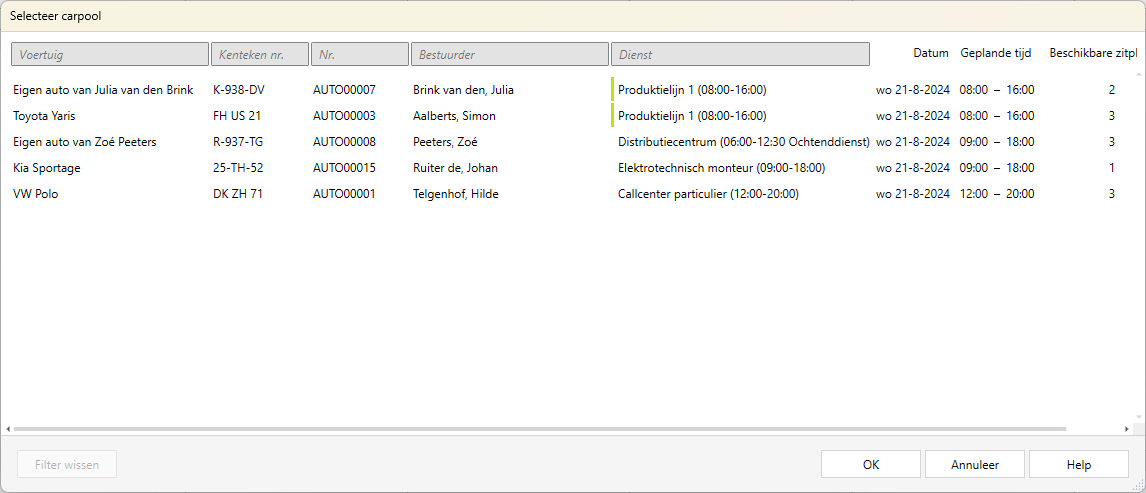Click the Geplande tijd column header
1146x493 pixels.
[995, 53]
